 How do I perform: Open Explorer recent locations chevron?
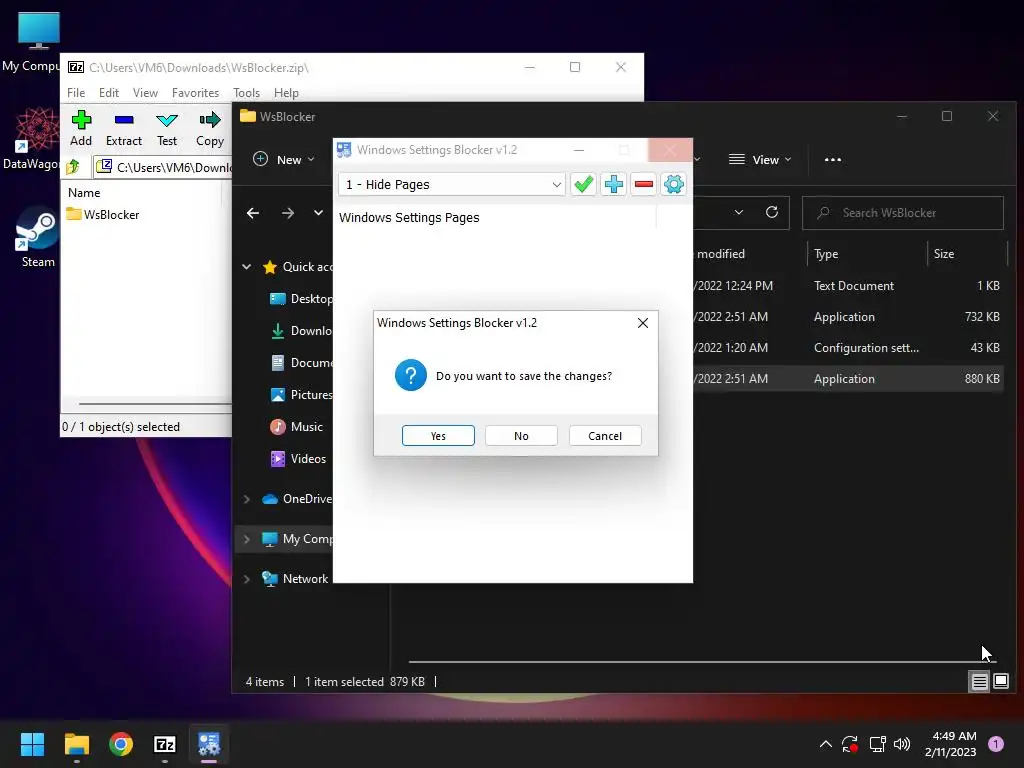[x=318, y=213]
